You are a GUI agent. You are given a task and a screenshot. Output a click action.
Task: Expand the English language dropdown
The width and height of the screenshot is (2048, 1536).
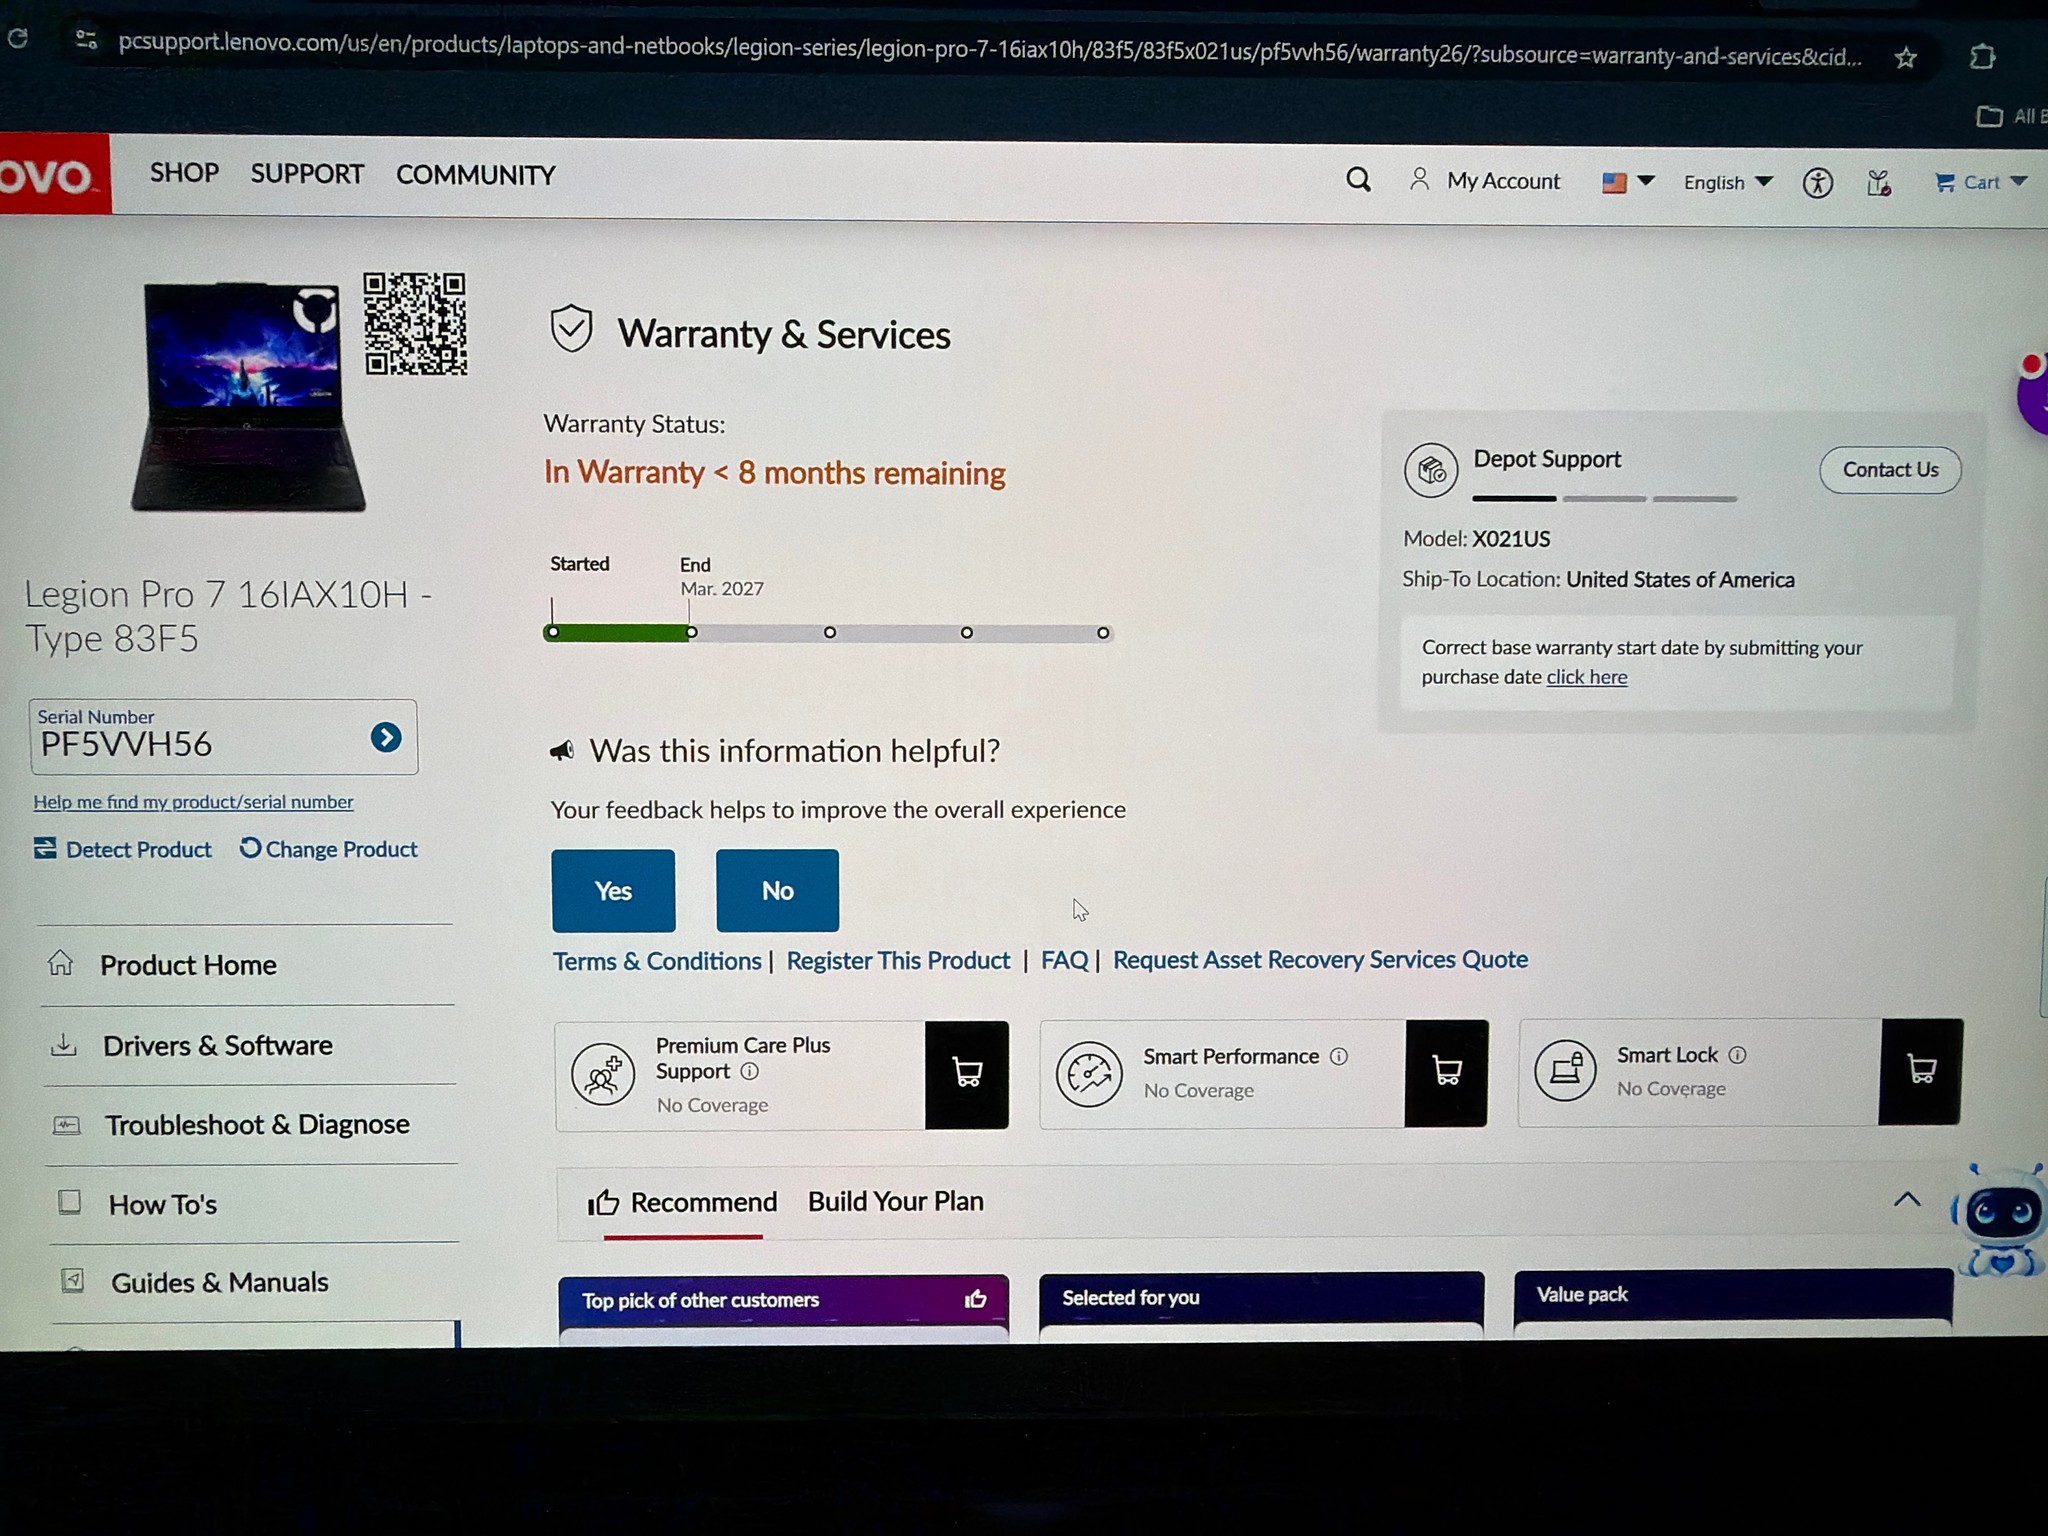[1728, 182]
